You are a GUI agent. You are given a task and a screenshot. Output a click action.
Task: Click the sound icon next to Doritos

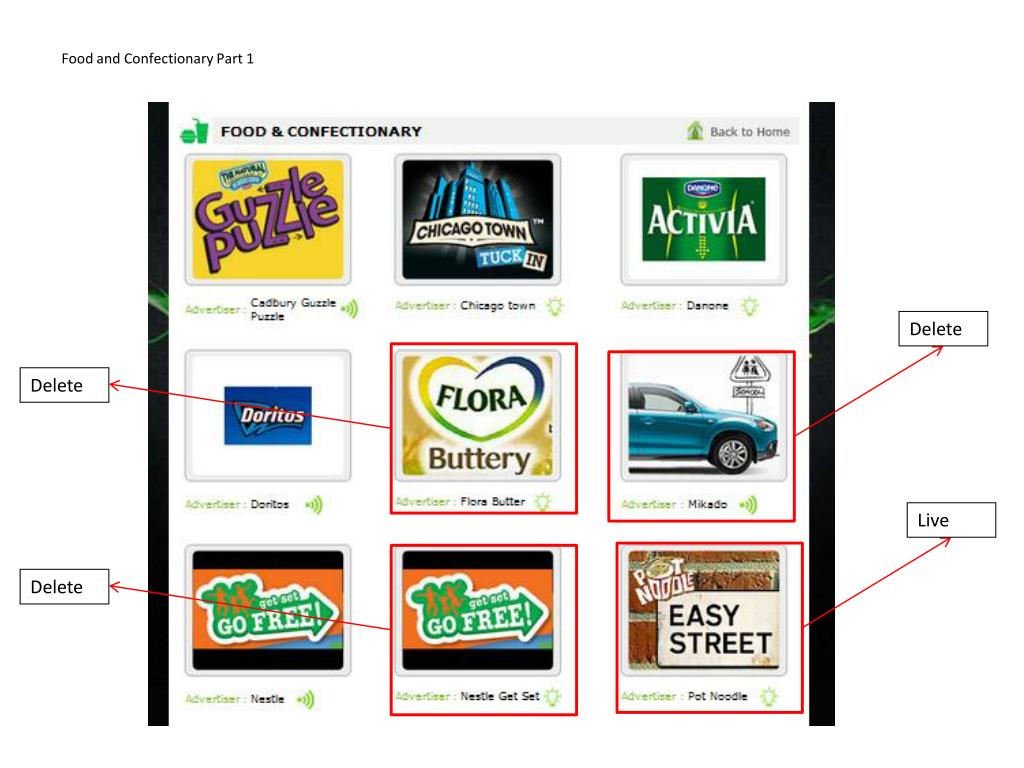(314, 505)
